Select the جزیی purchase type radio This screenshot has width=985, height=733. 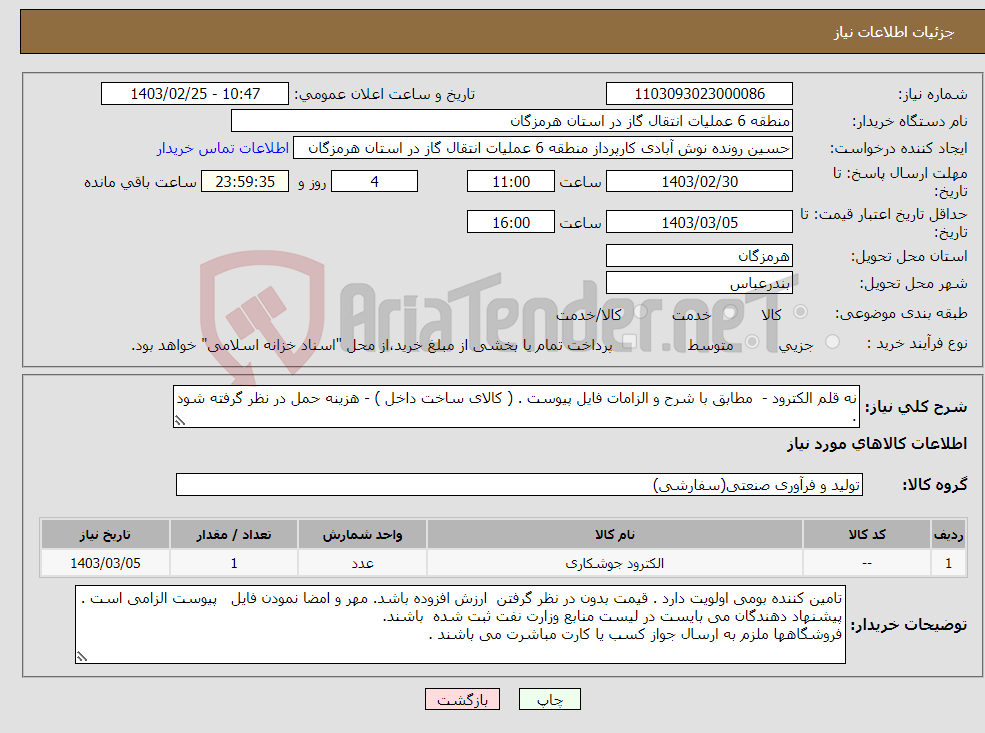pos(832,342)
